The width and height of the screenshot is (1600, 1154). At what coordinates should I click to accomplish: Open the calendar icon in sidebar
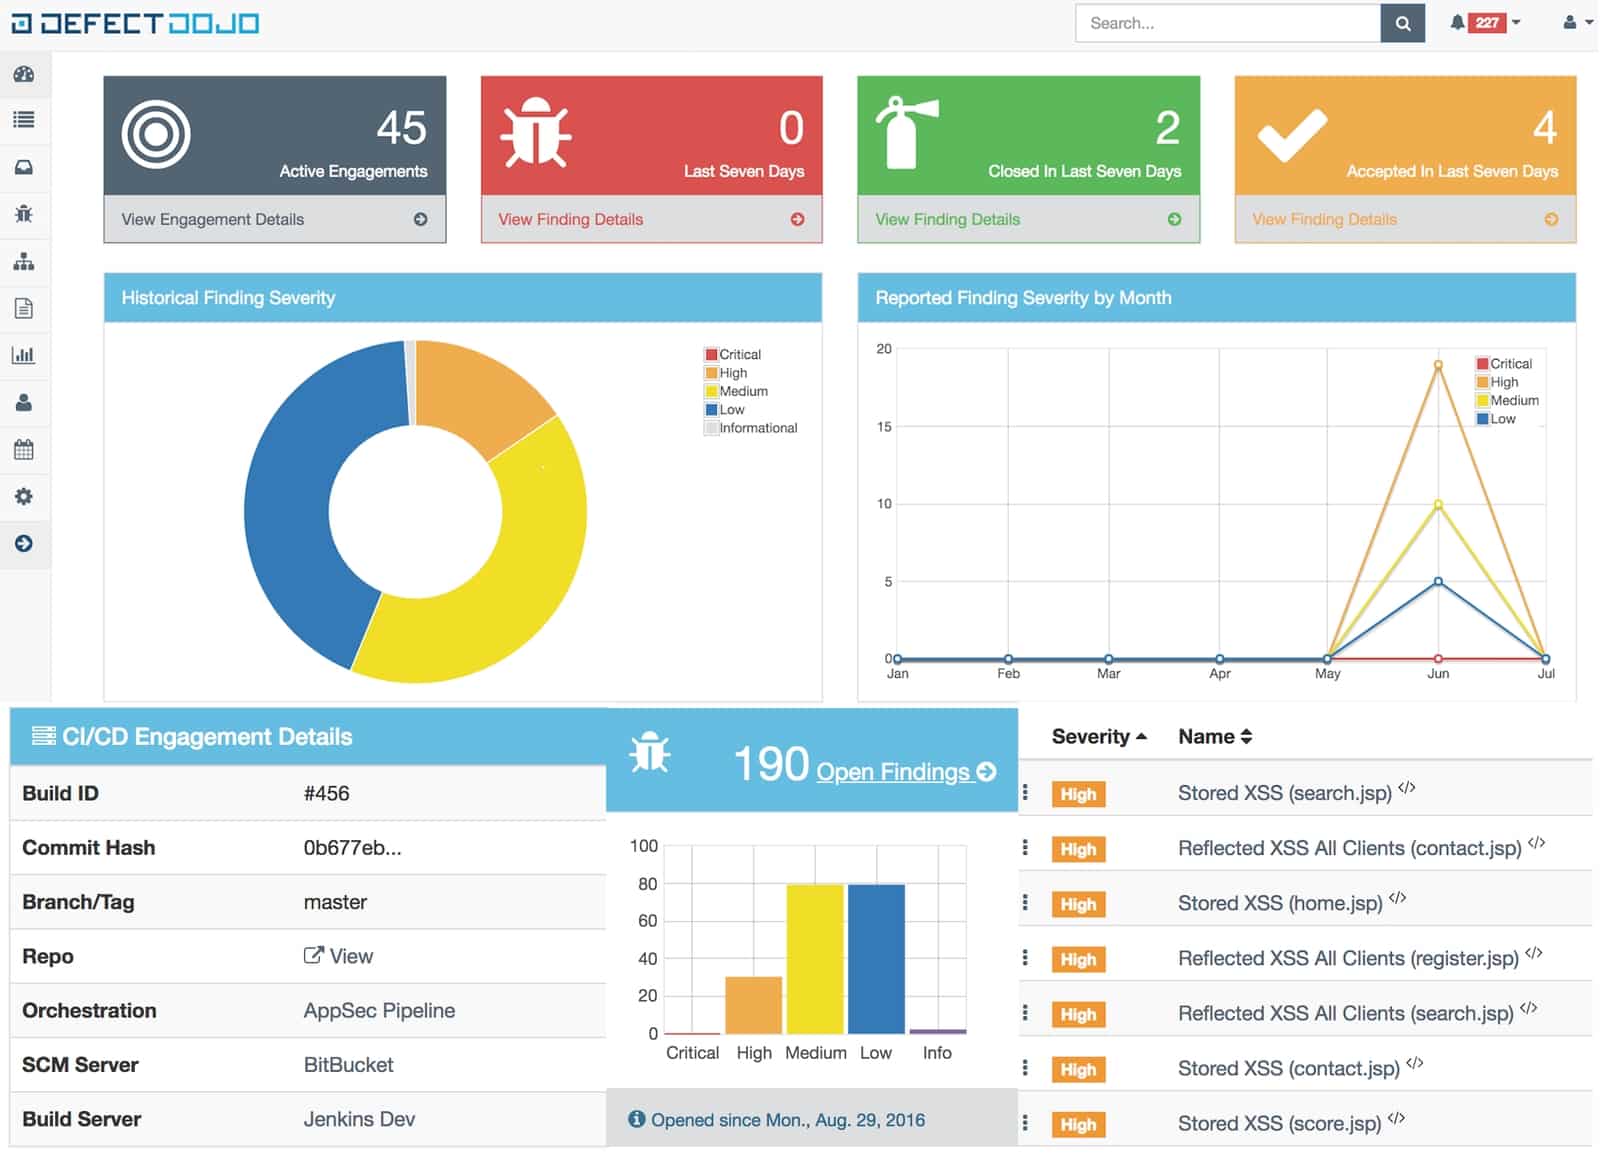click(25, 450)
